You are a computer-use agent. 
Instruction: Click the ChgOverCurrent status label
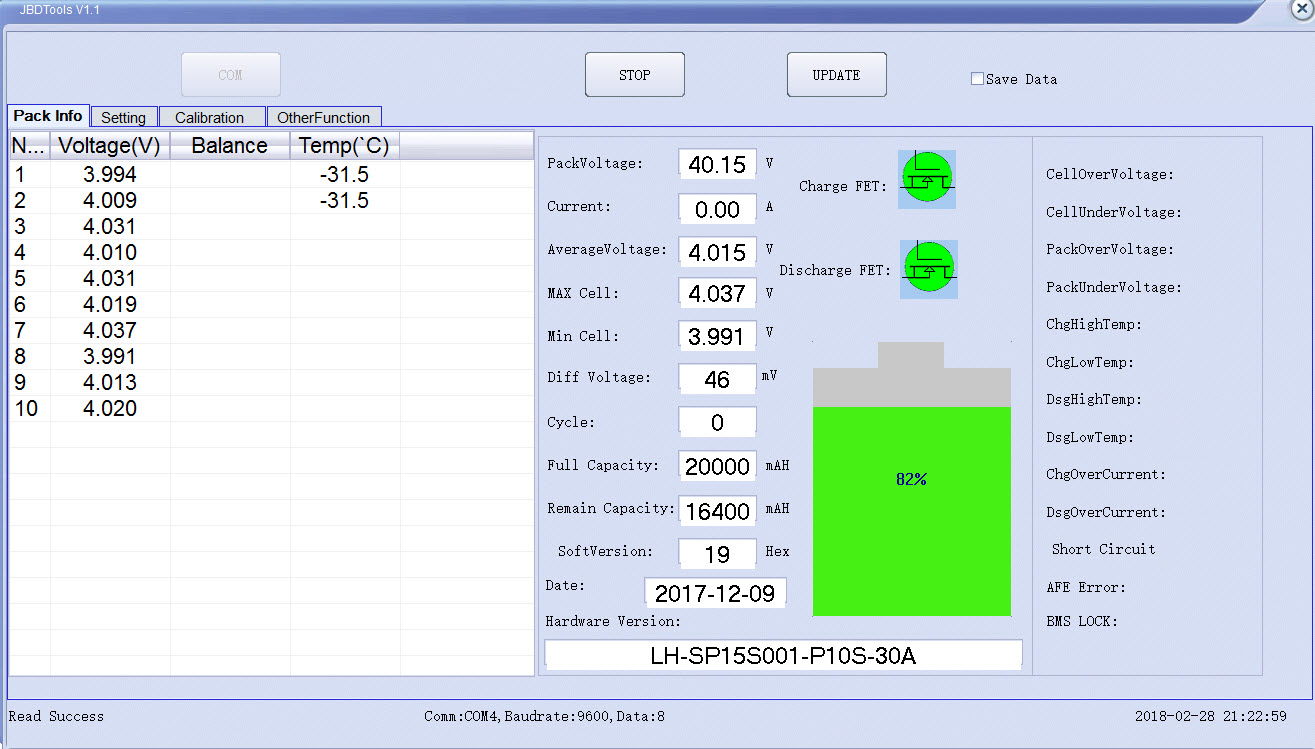[x=1106, y=475]
